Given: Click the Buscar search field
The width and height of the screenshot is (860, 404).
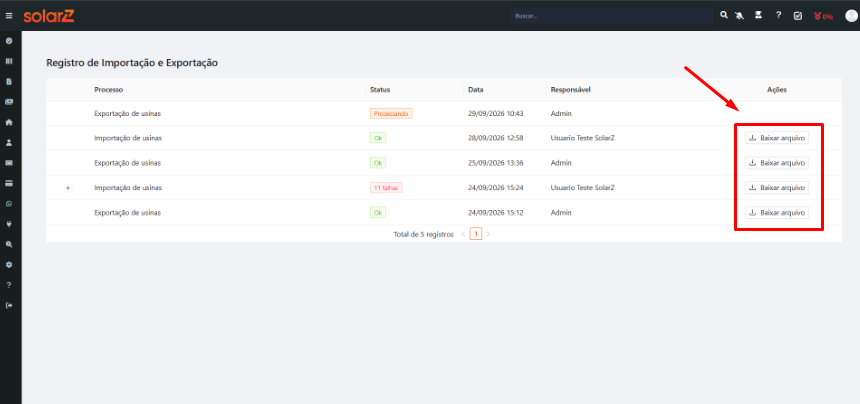Looking at the screenshot, I should pyautogui.click(x=612, y=16).
